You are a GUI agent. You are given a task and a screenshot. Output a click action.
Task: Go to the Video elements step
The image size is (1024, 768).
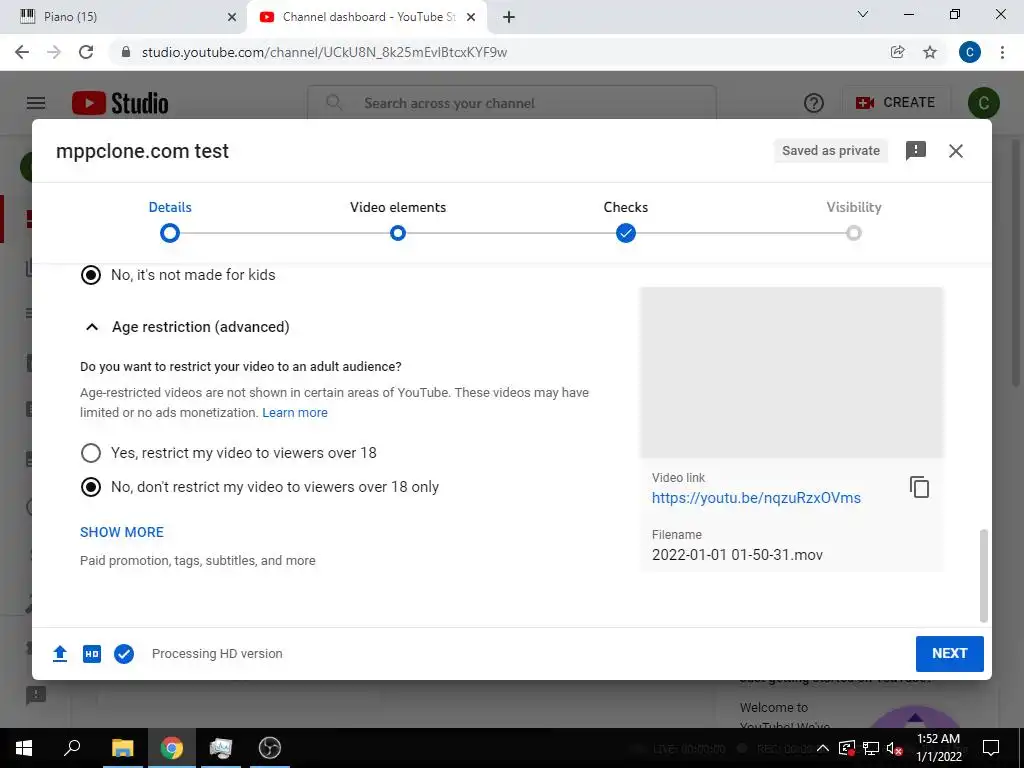(x=398, y=207)
